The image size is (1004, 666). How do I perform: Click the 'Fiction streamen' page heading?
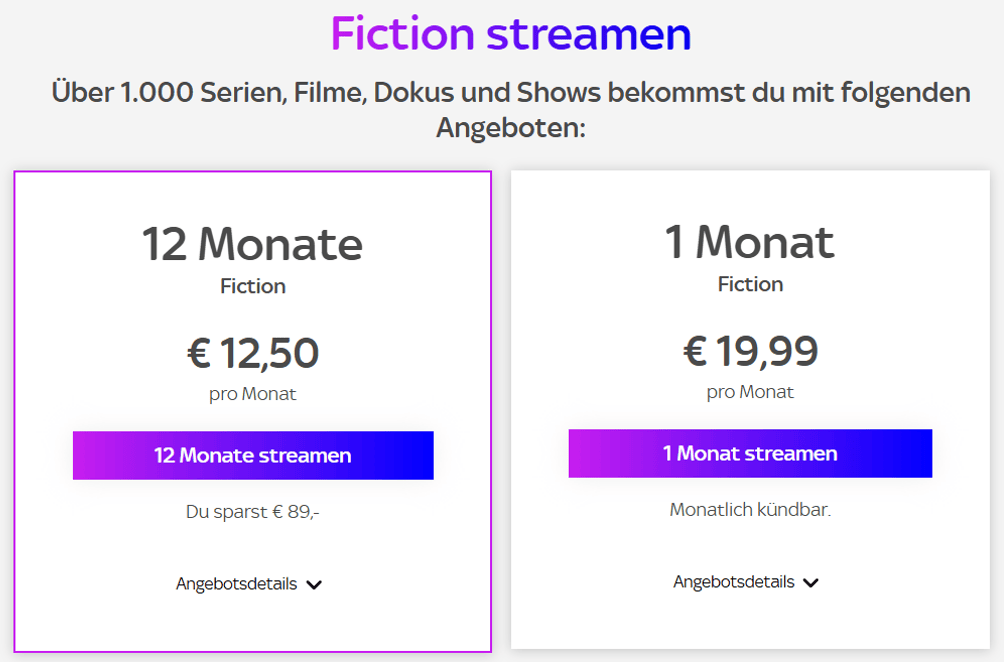pyautogui.click(x=511, y=35)
